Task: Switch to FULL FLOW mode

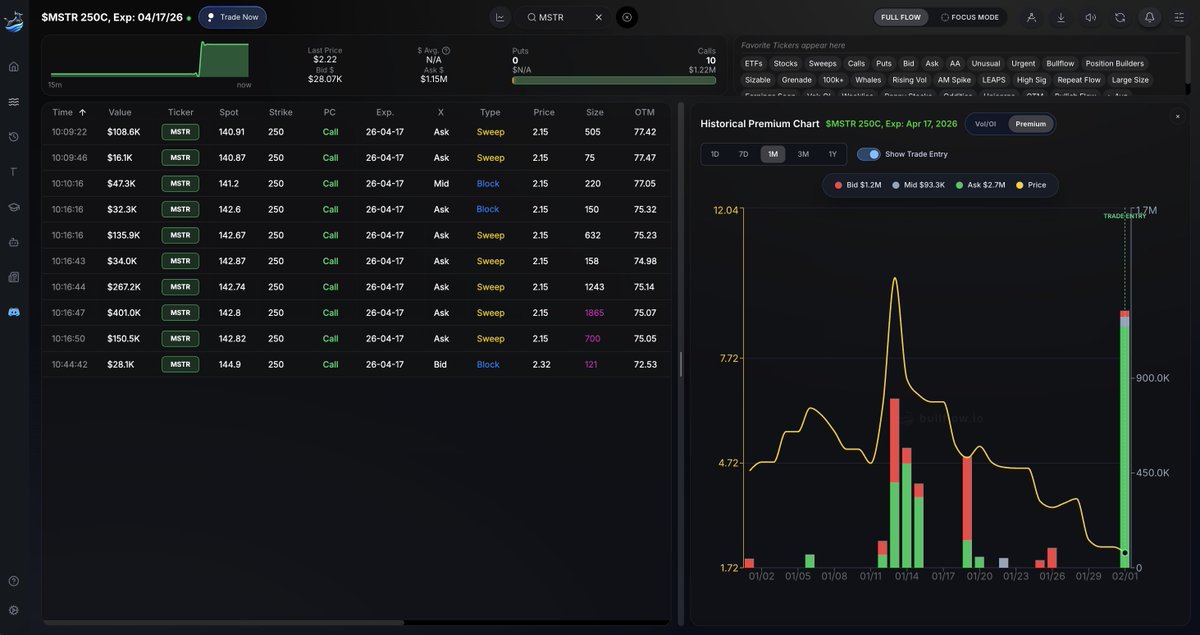Action: click(x=901, y=17)
